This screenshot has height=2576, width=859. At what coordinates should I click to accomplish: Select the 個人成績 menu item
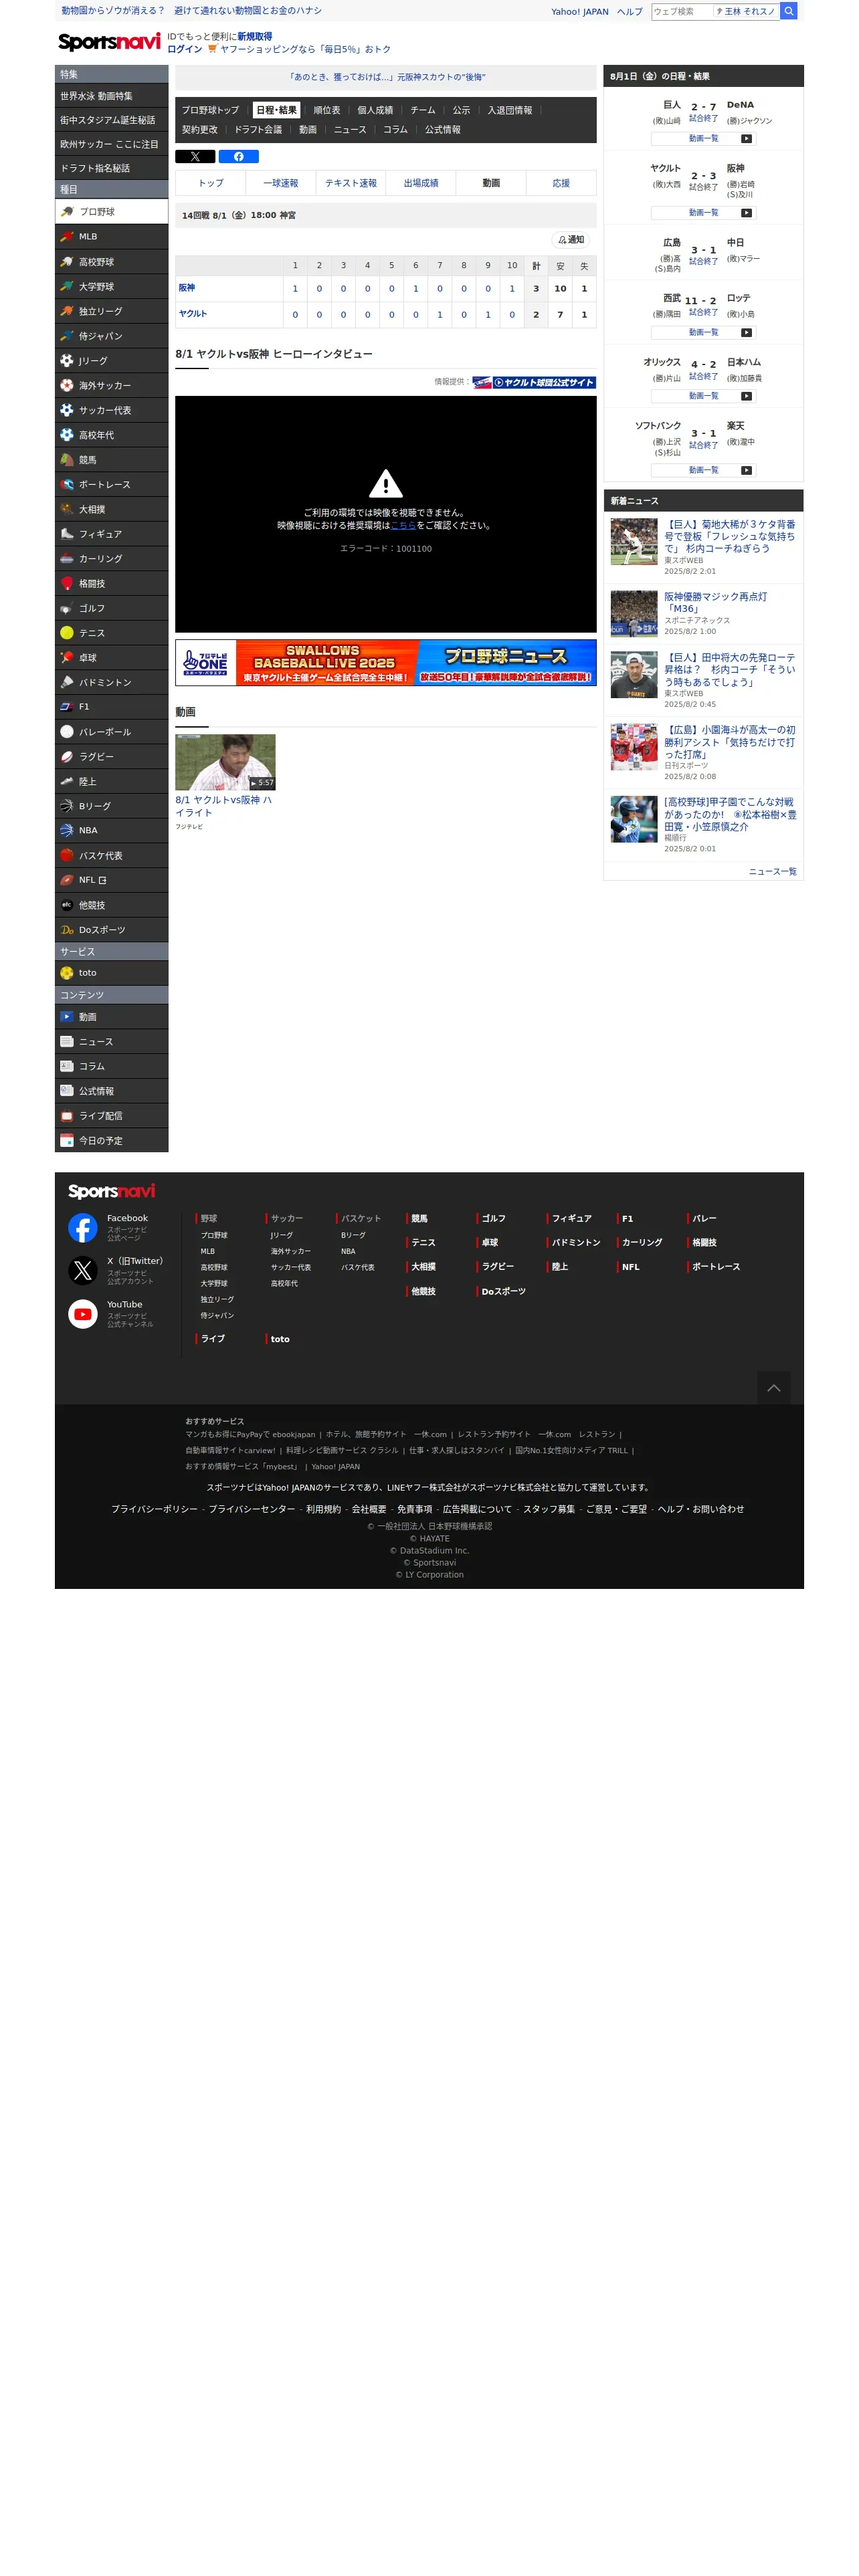375,111
